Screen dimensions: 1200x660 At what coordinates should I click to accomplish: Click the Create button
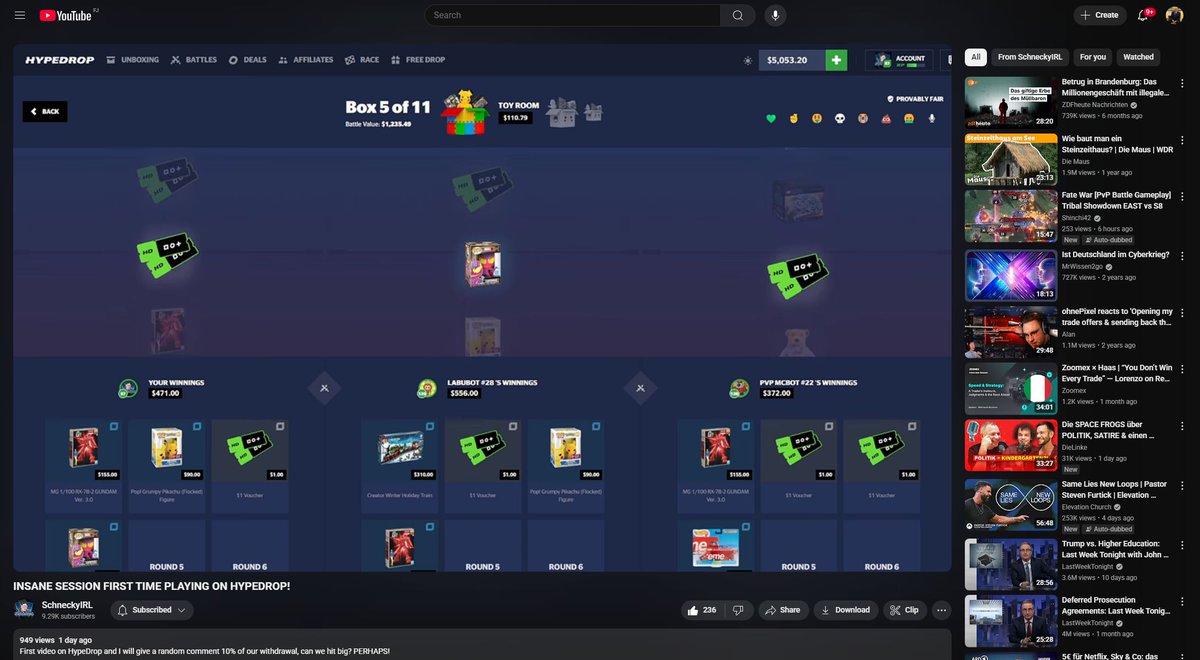[1100, 15]
